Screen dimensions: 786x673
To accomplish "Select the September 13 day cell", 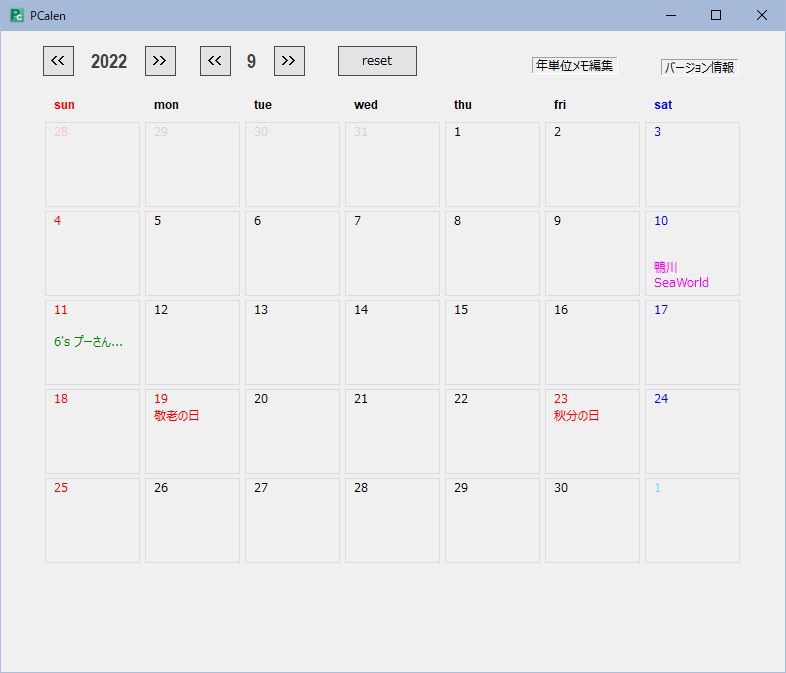I will (x=292, y=342).
